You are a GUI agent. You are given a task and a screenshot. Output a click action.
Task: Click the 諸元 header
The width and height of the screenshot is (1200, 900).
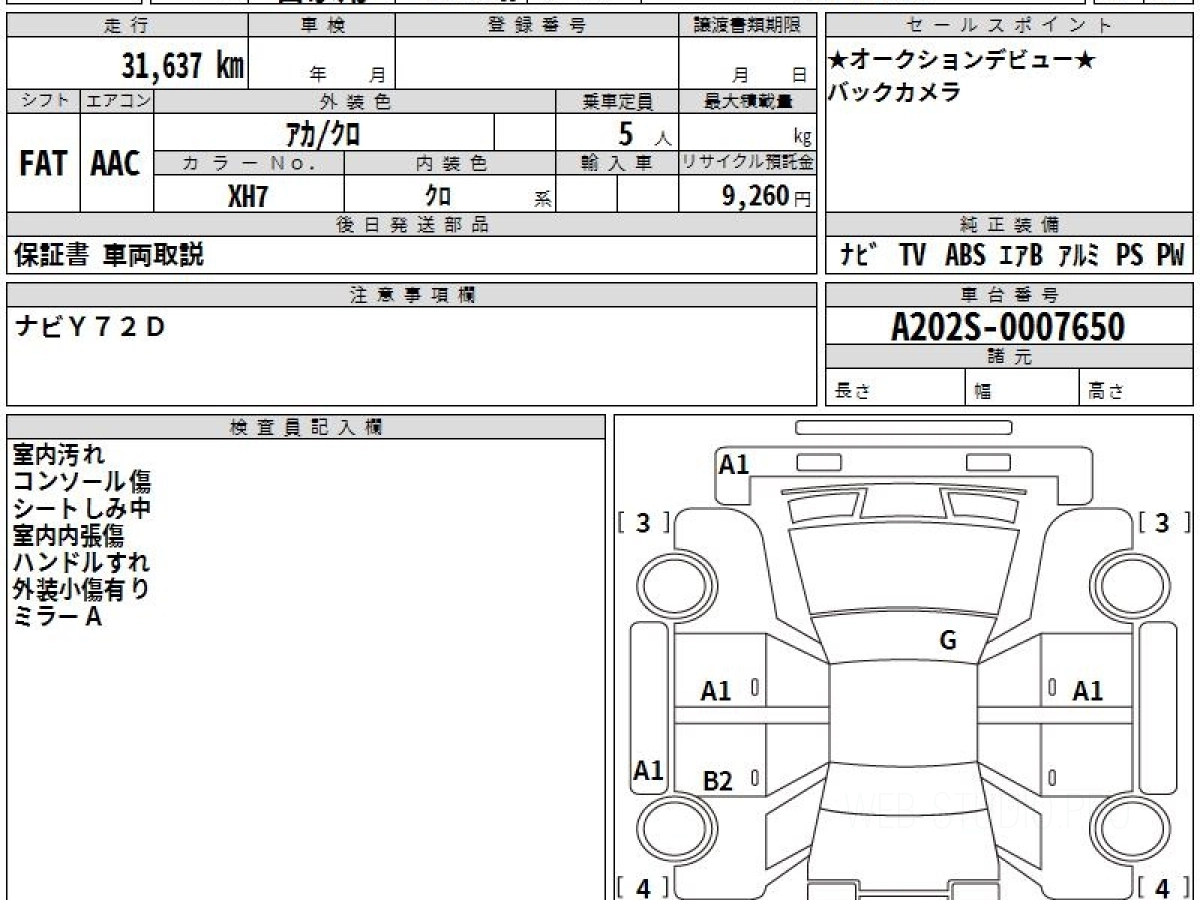(x=1009, y=357)
